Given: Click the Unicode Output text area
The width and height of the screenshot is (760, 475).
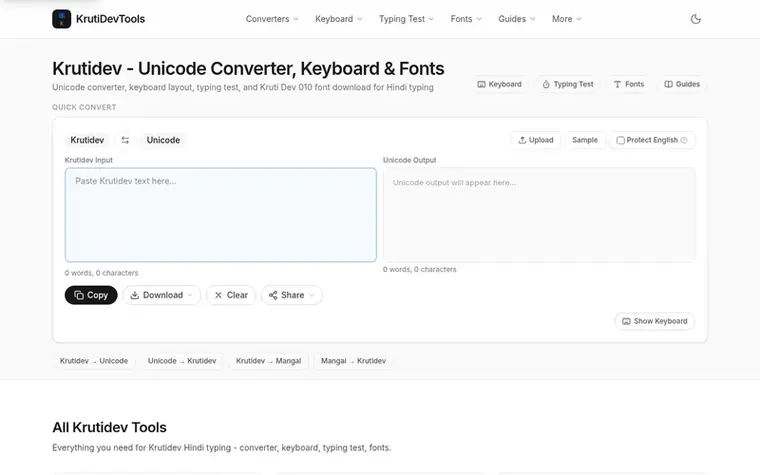Looking at the screenshot, I should [x=539, y=215].
